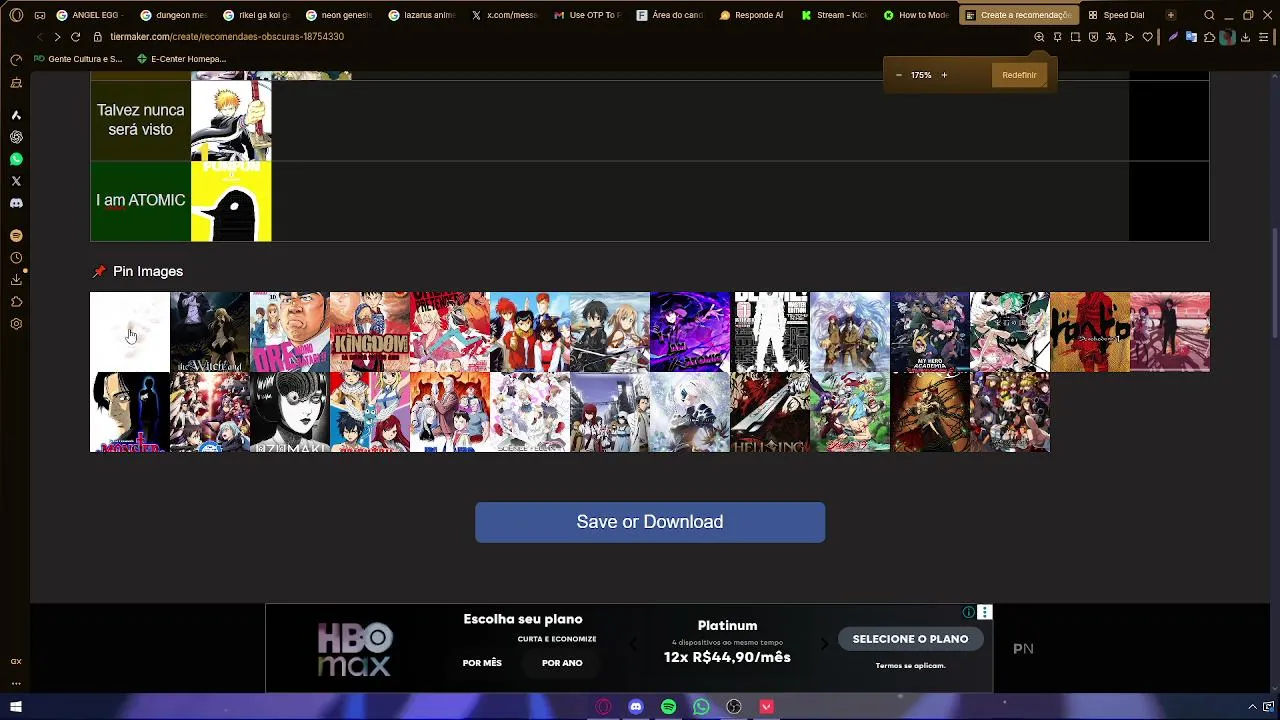This screenshot has height=720, width=1280.
Task: Open downloads from the sidebar
Action: (x=16, y=280)
